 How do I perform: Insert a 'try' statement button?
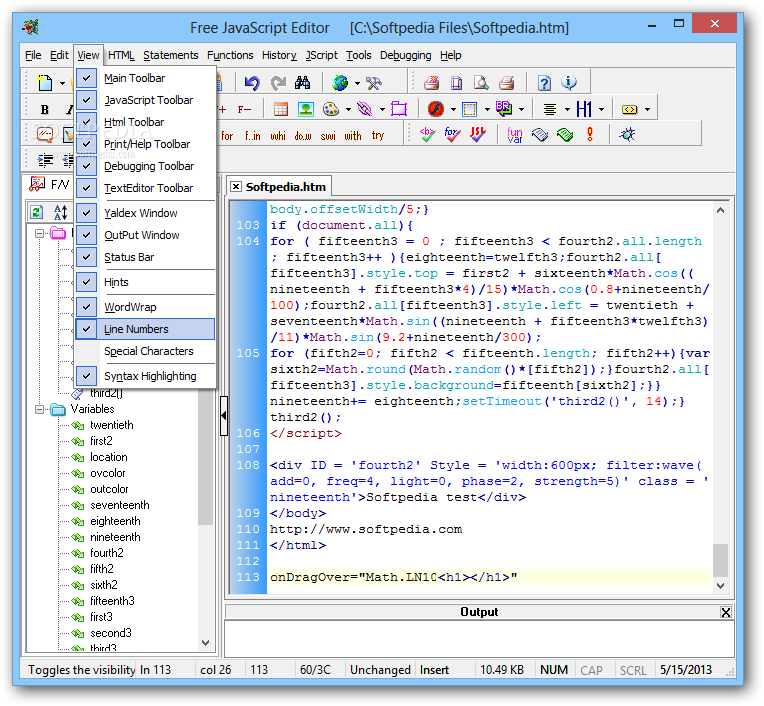pyautogui.click(x=378, y=135)
